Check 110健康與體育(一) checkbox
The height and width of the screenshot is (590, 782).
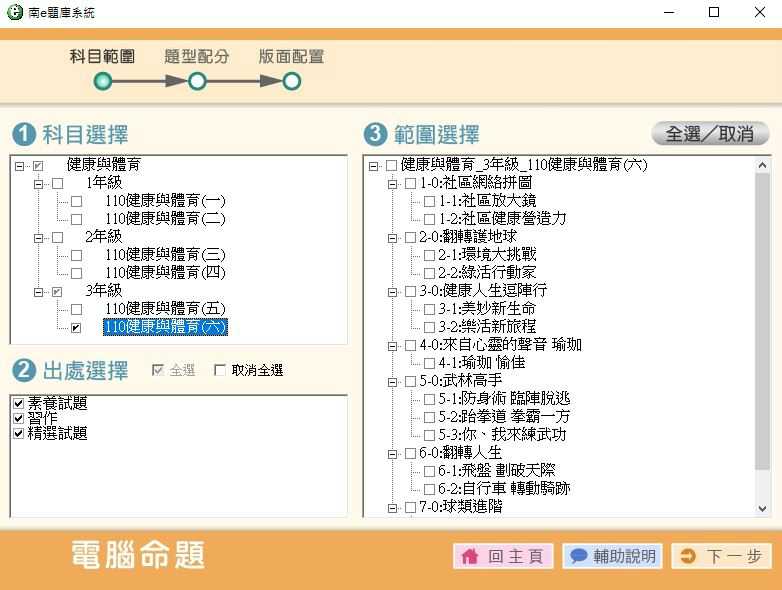click(76, 201)
